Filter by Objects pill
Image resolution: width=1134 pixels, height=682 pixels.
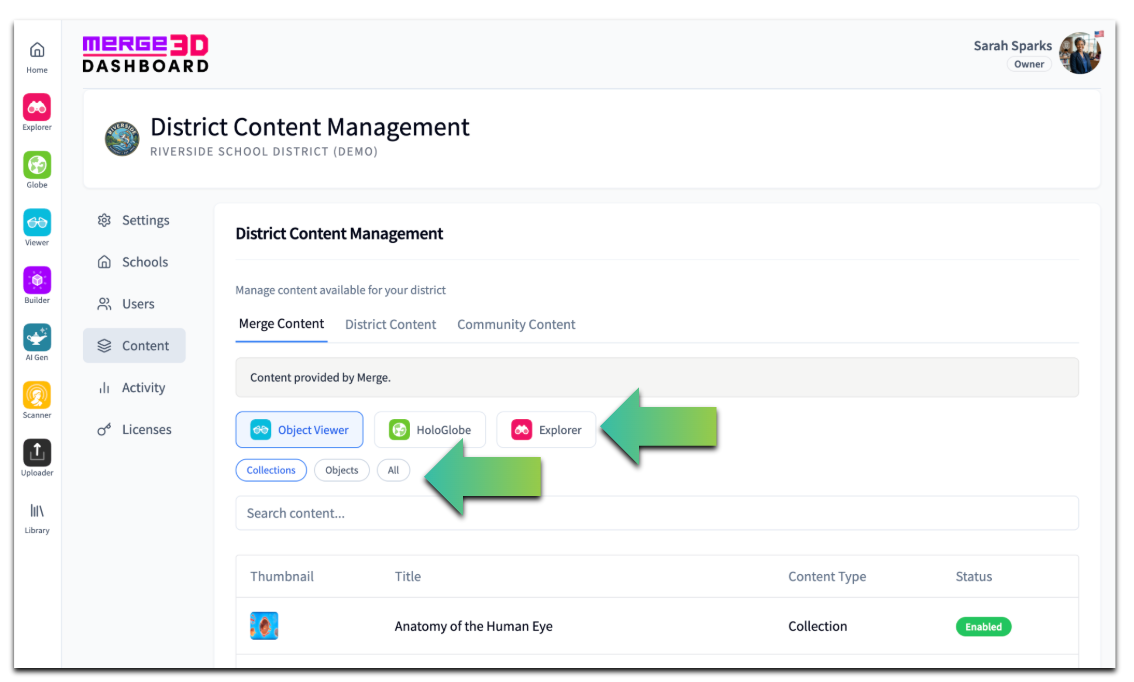point(341,470)
